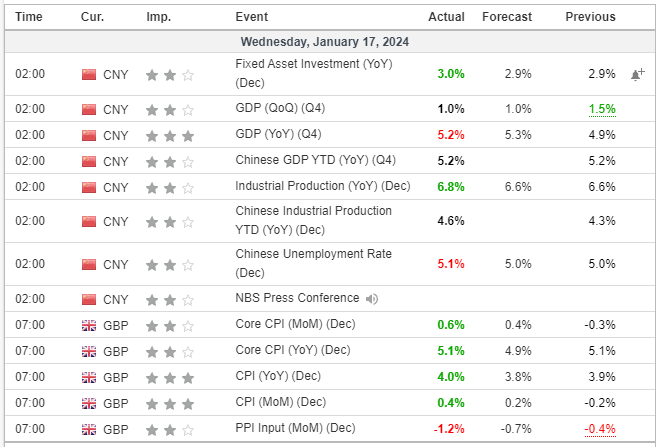Click the Imp. column header

pos(158,17)
